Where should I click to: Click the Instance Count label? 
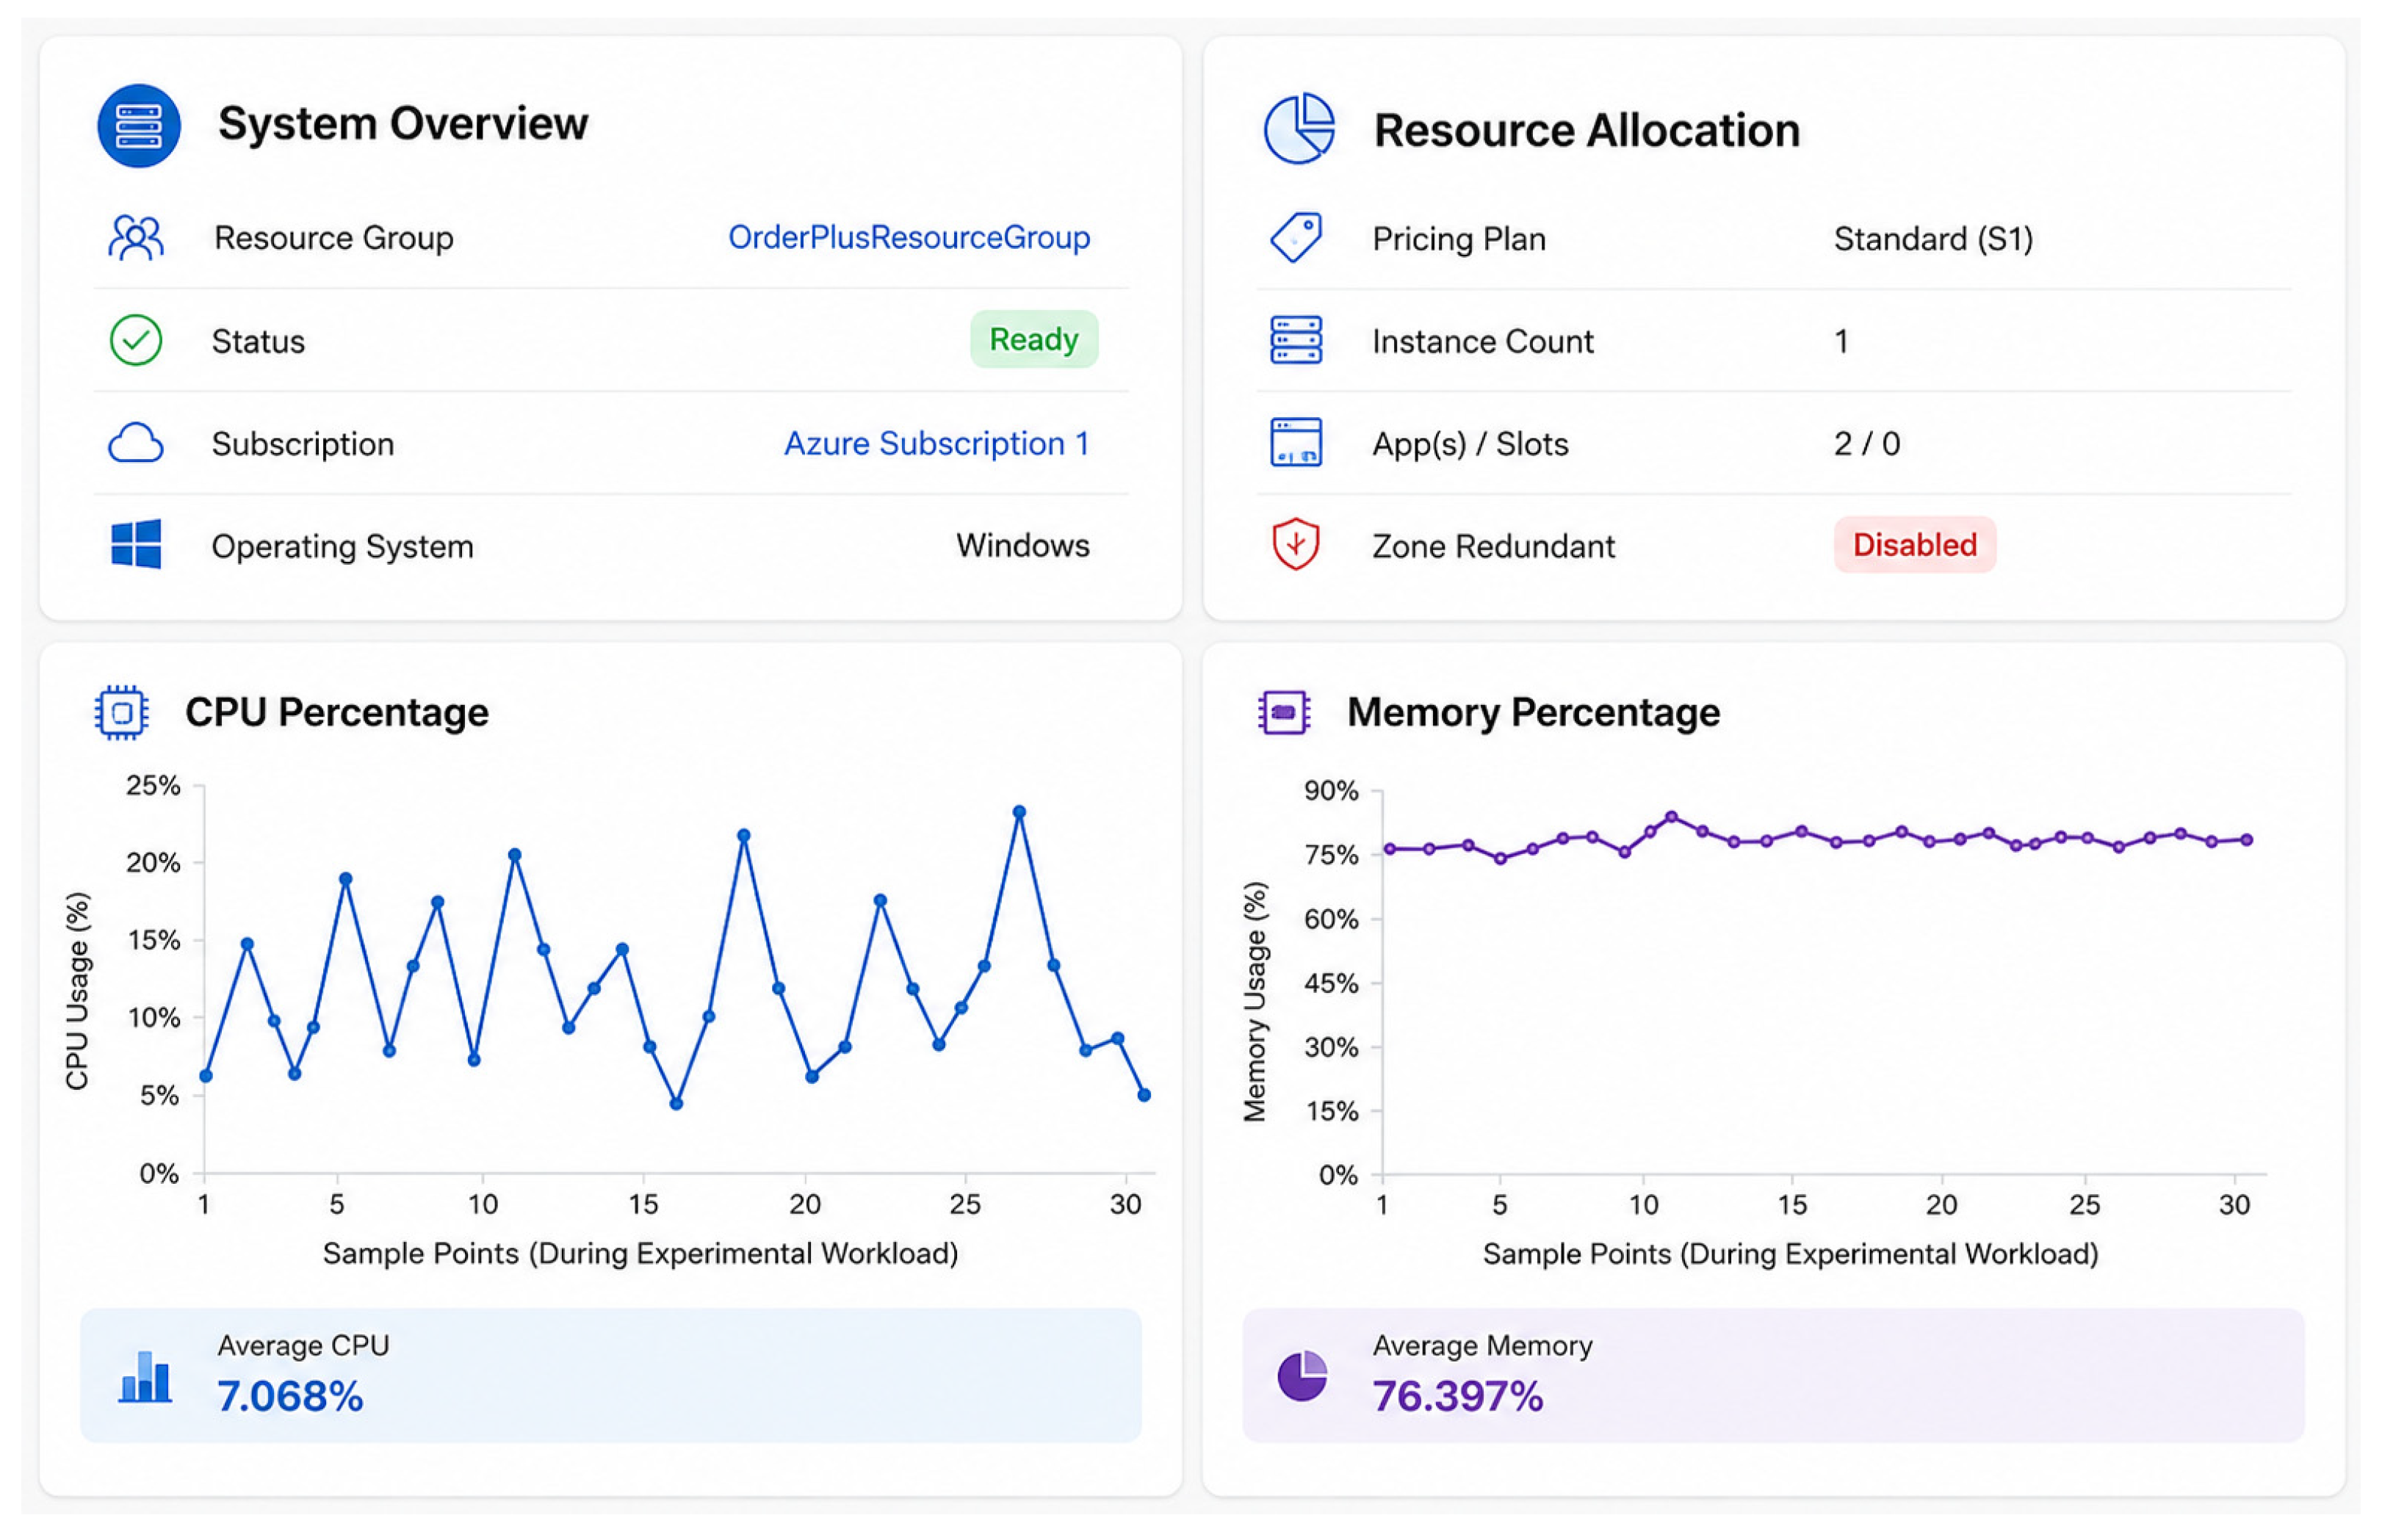1483,341
